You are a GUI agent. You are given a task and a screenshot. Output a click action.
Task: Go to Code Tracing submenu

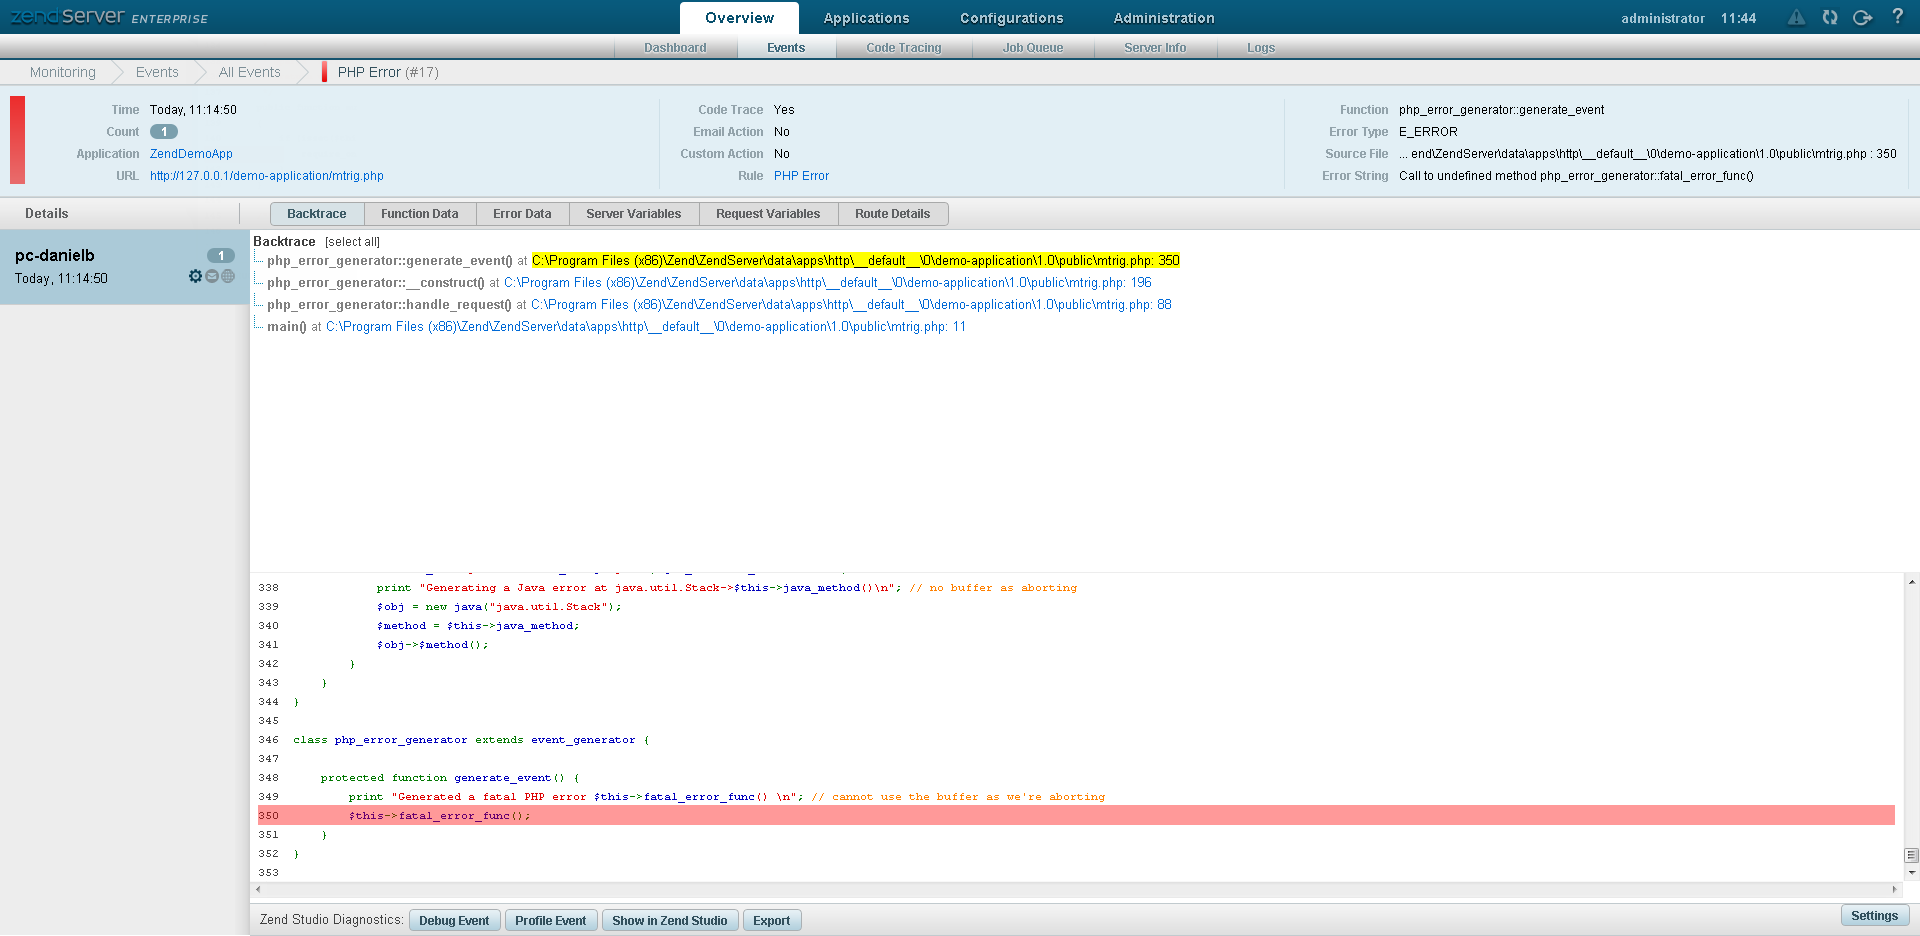click(x=903, y=48)
